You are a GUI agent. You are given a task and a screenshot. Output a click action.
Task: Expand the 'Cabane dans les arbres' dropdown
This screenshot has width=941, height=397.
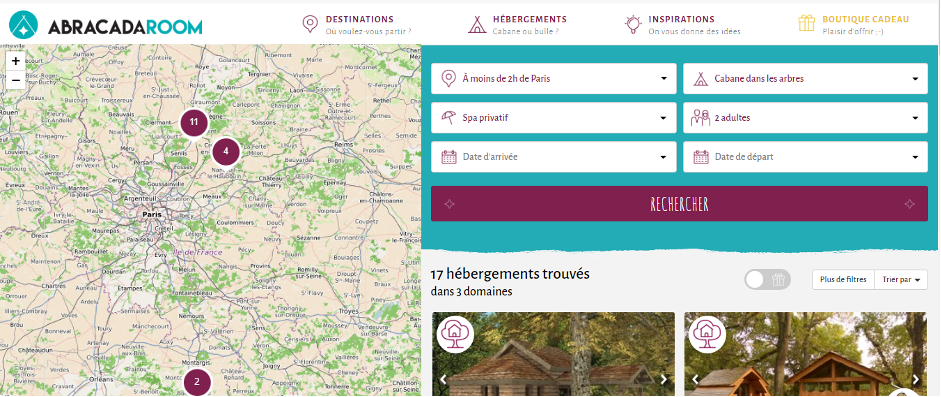click(x=805, y=79)
